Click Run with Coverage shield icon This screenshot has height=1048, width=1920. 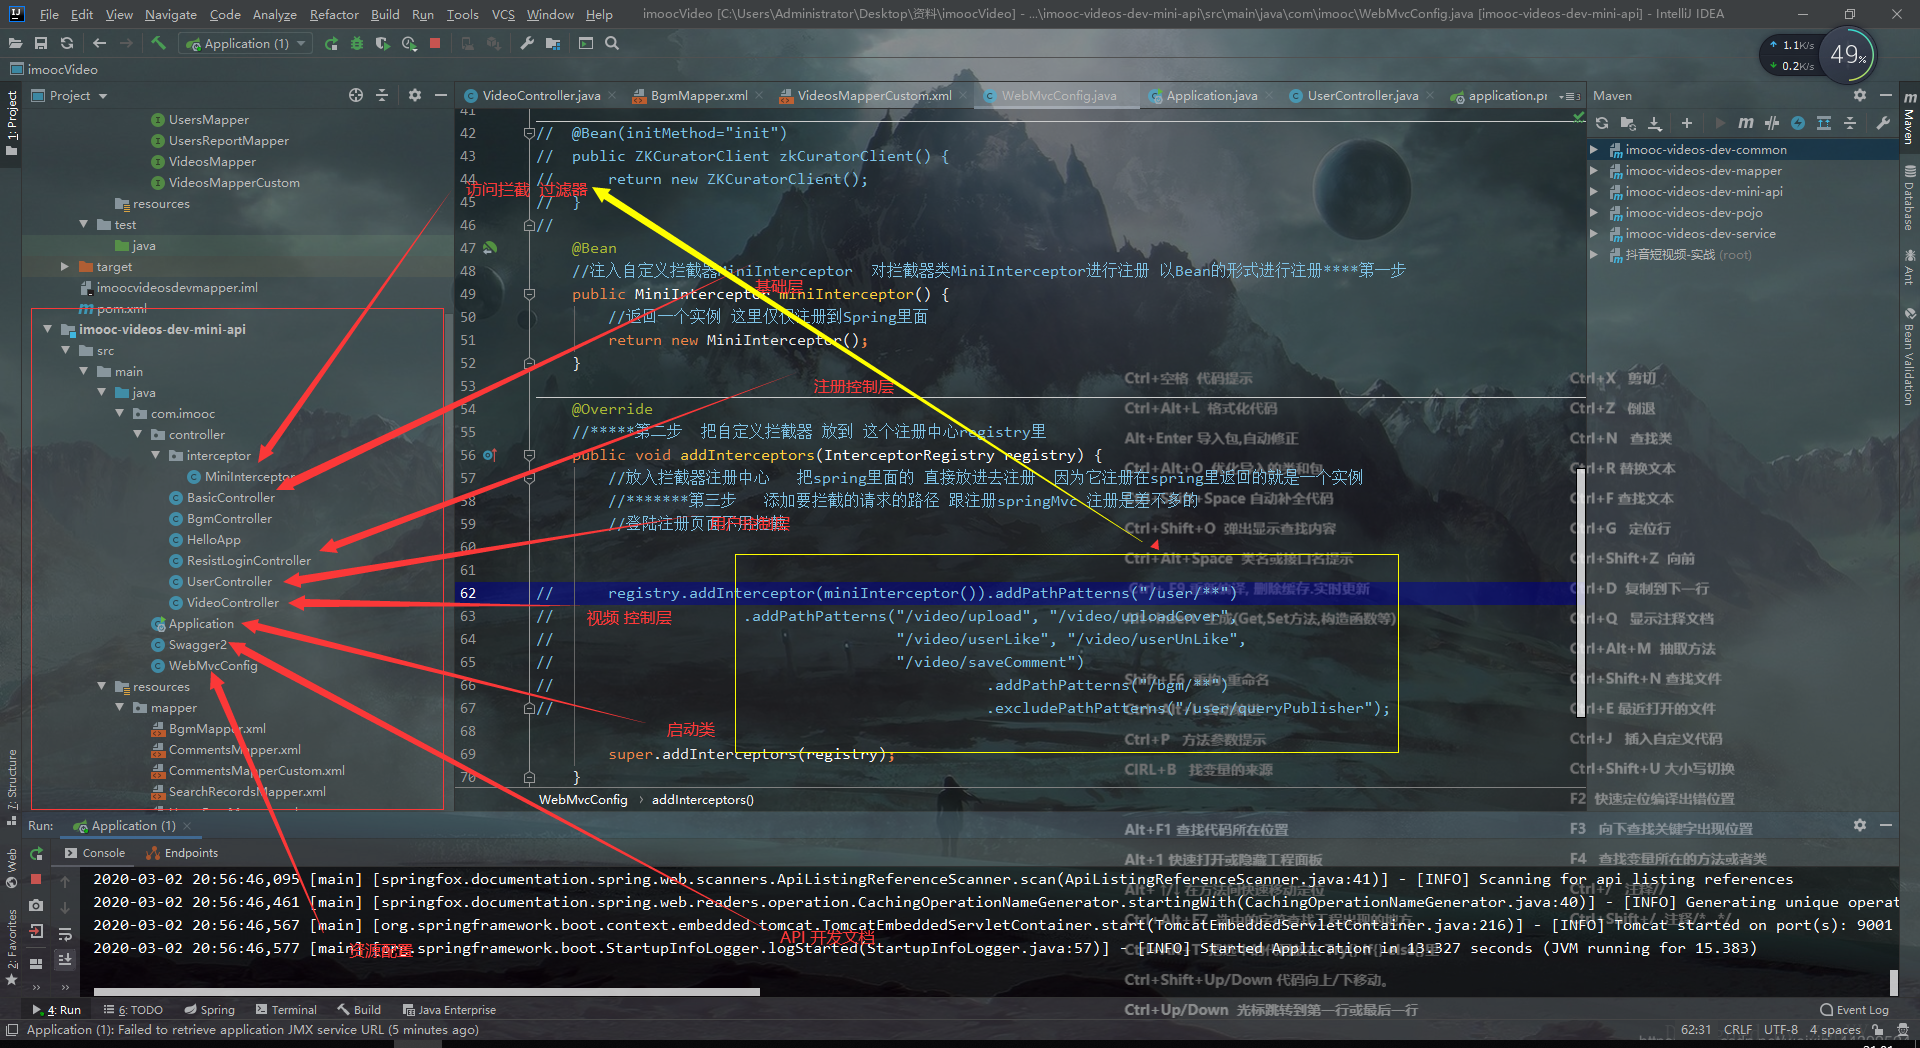382,43
